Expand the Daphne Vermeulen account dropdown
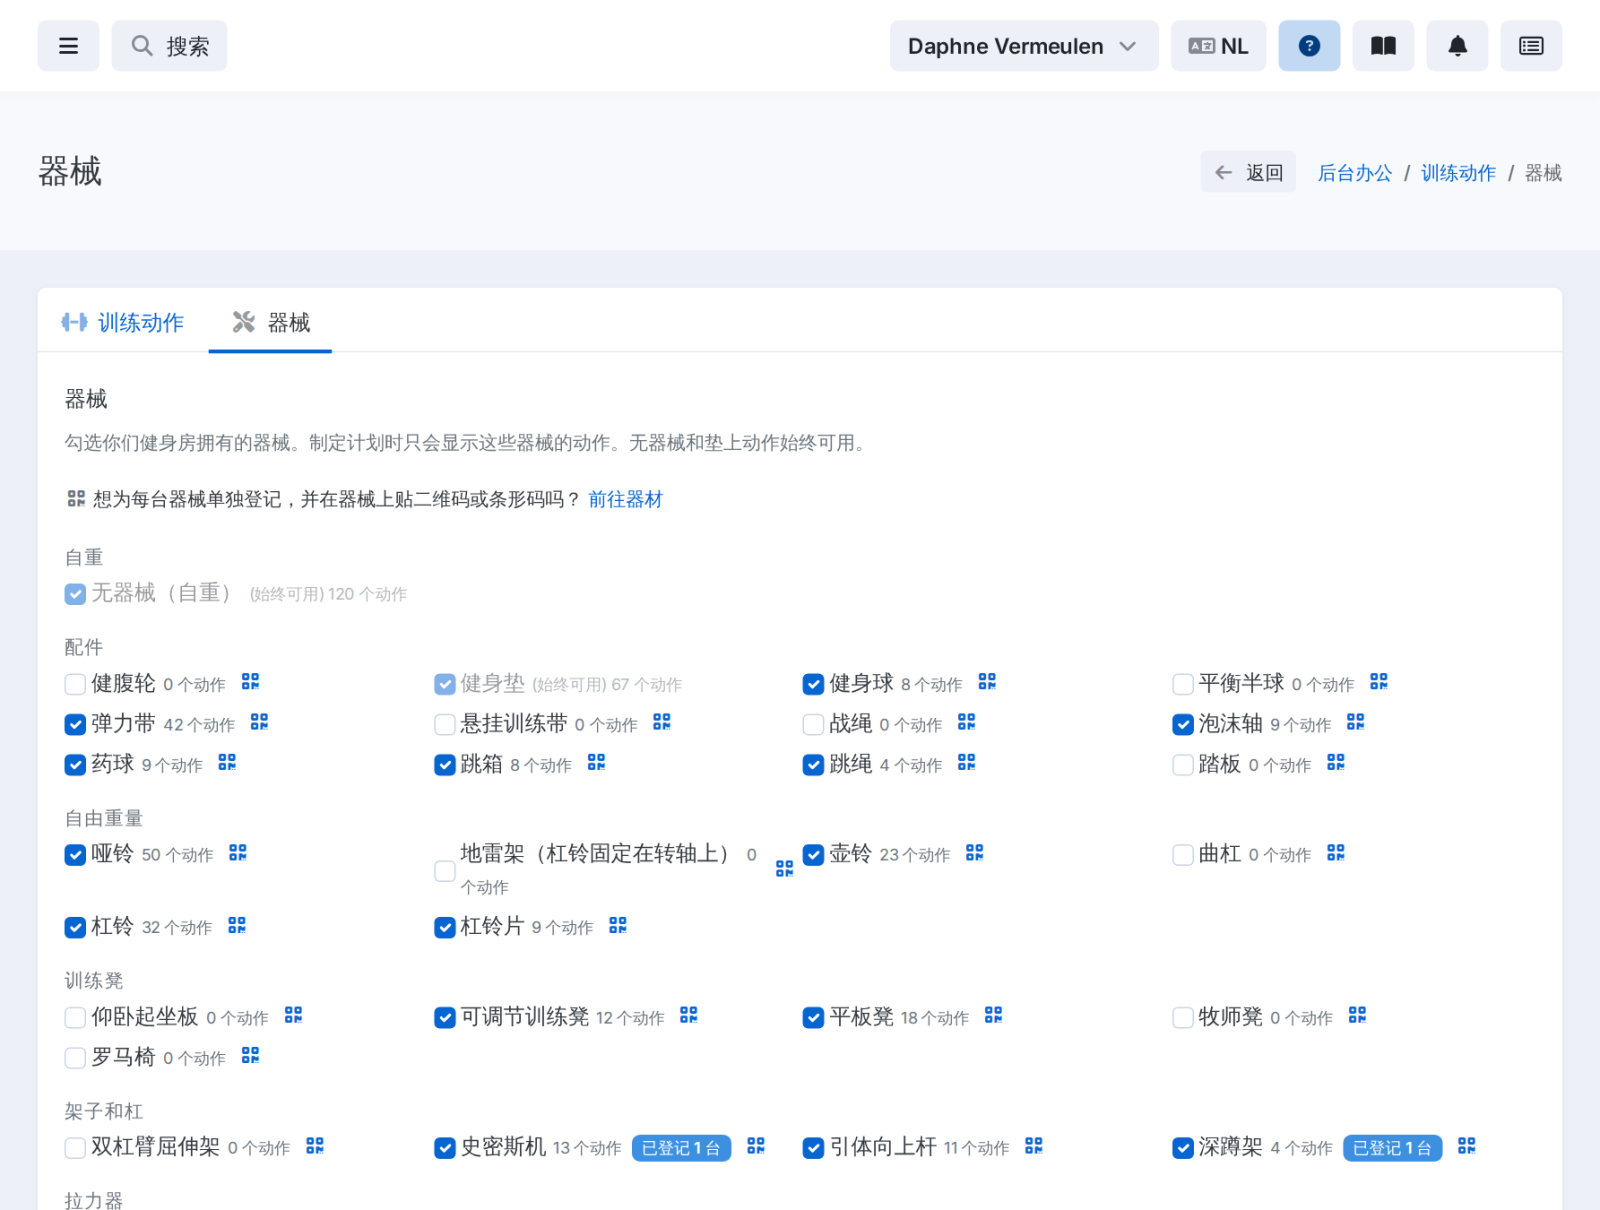This screenshot has height=1210, width=1600. [x=1024, y=46]
